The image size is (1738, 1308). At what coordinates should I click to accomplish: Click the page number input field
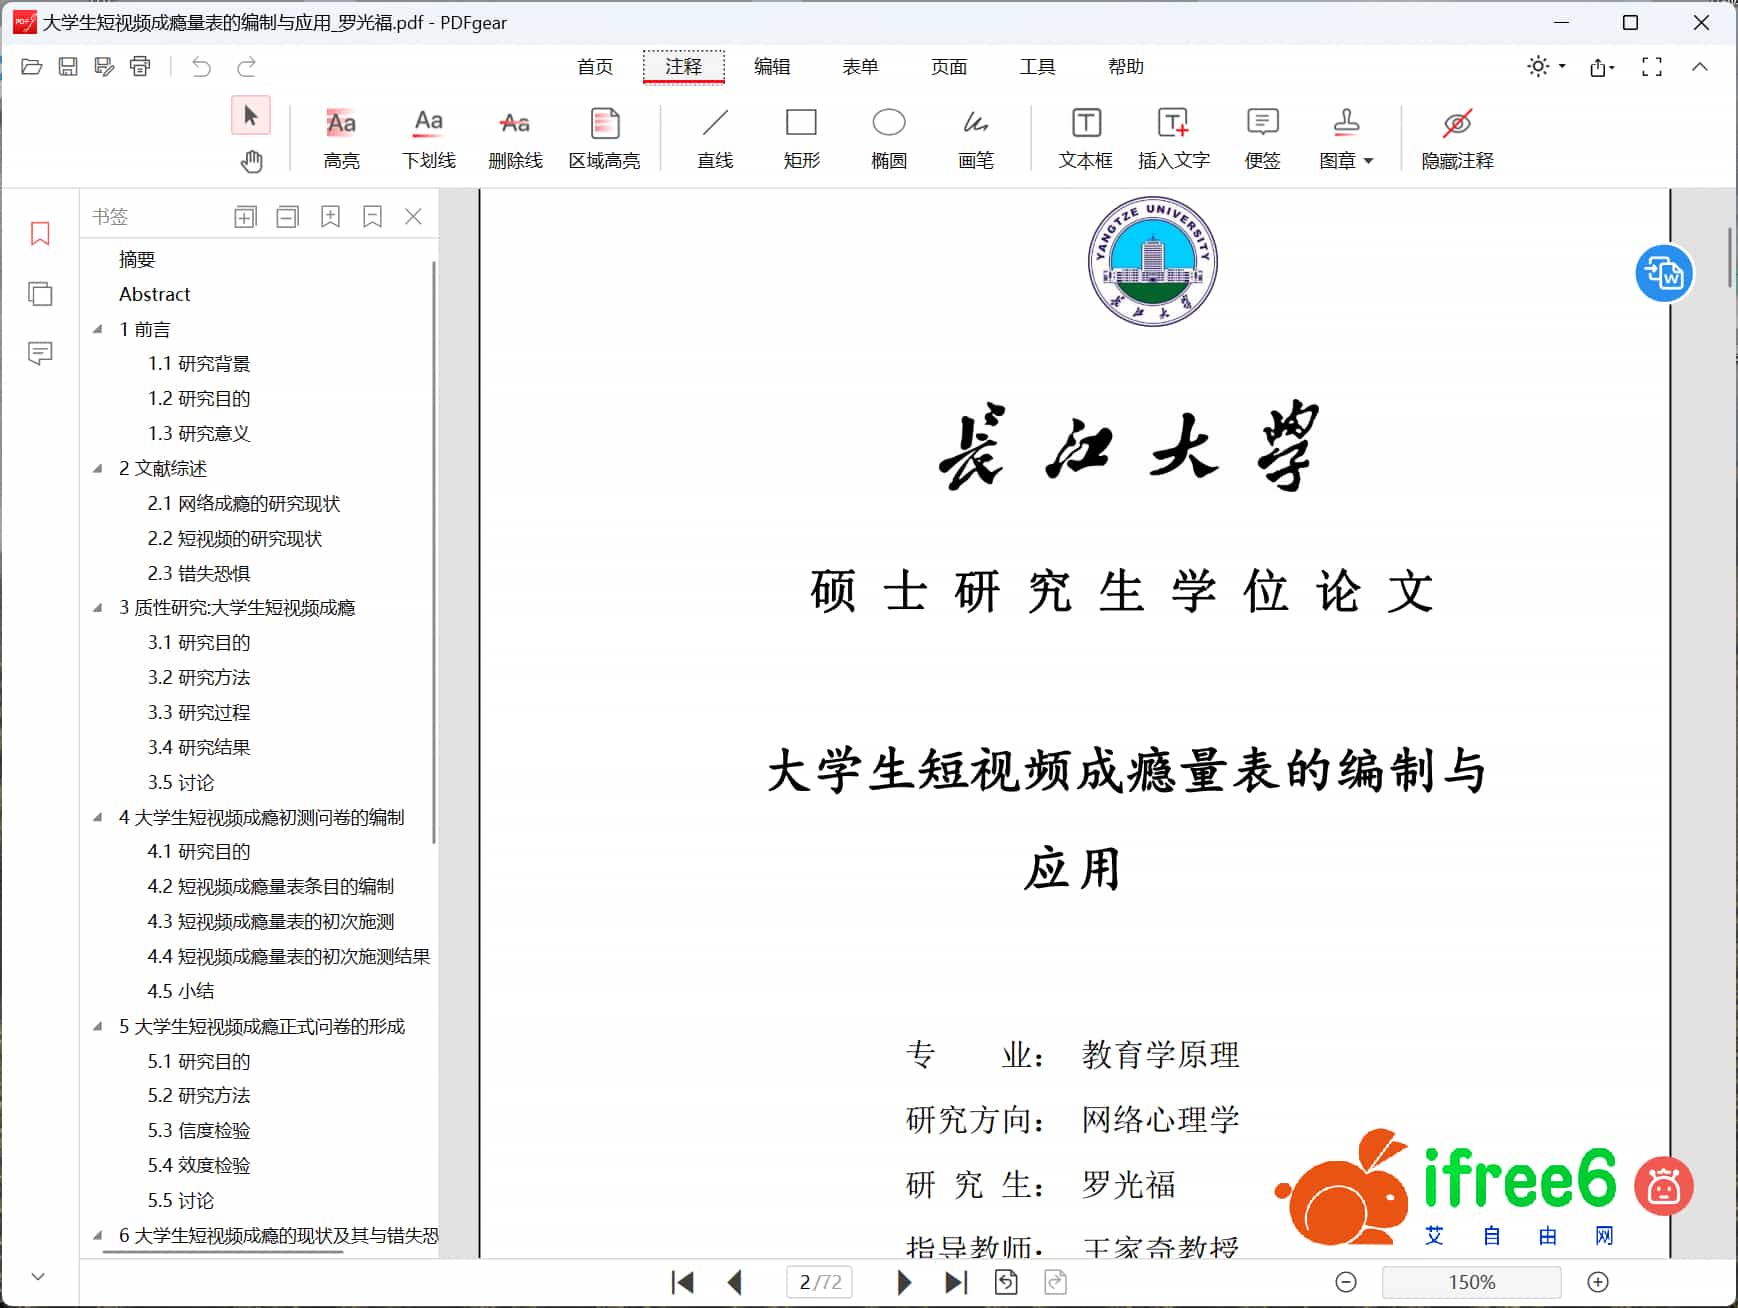pyautogui.click(x=819, y=1282)
